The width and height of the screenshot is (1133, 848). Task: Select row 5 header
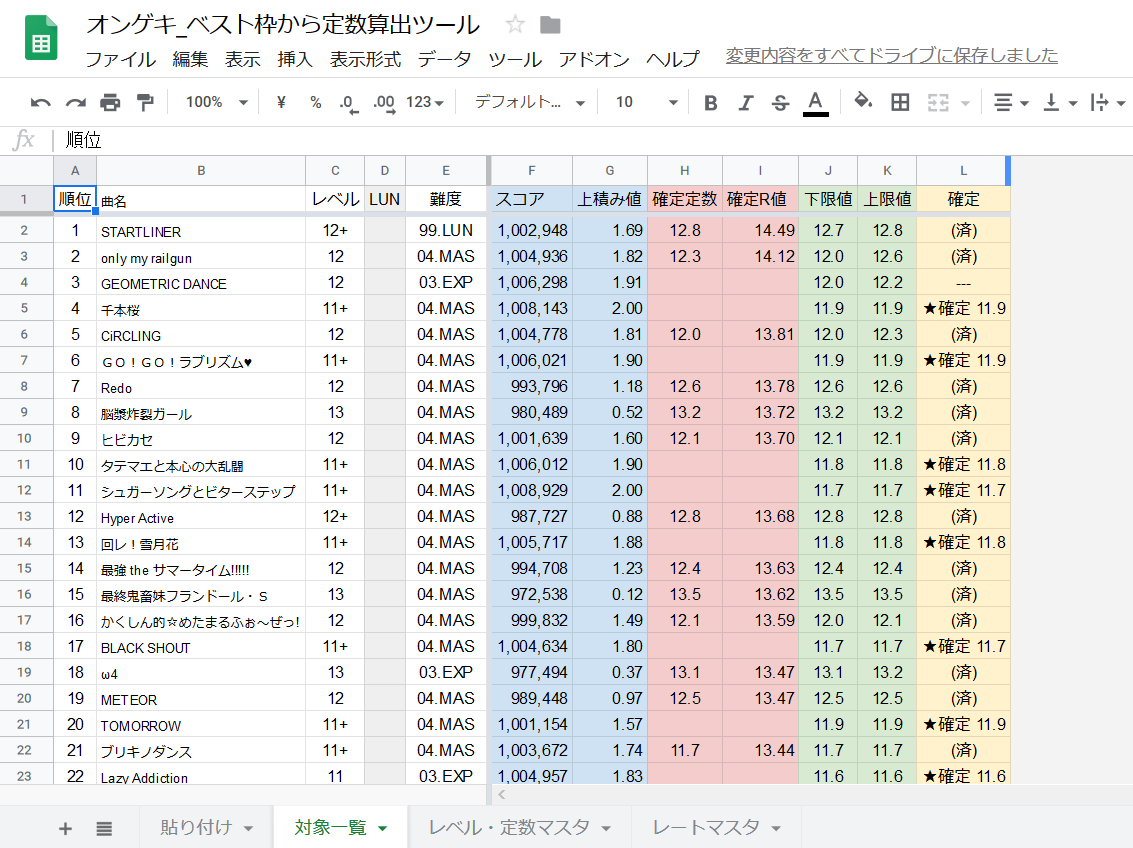(25, 308)
